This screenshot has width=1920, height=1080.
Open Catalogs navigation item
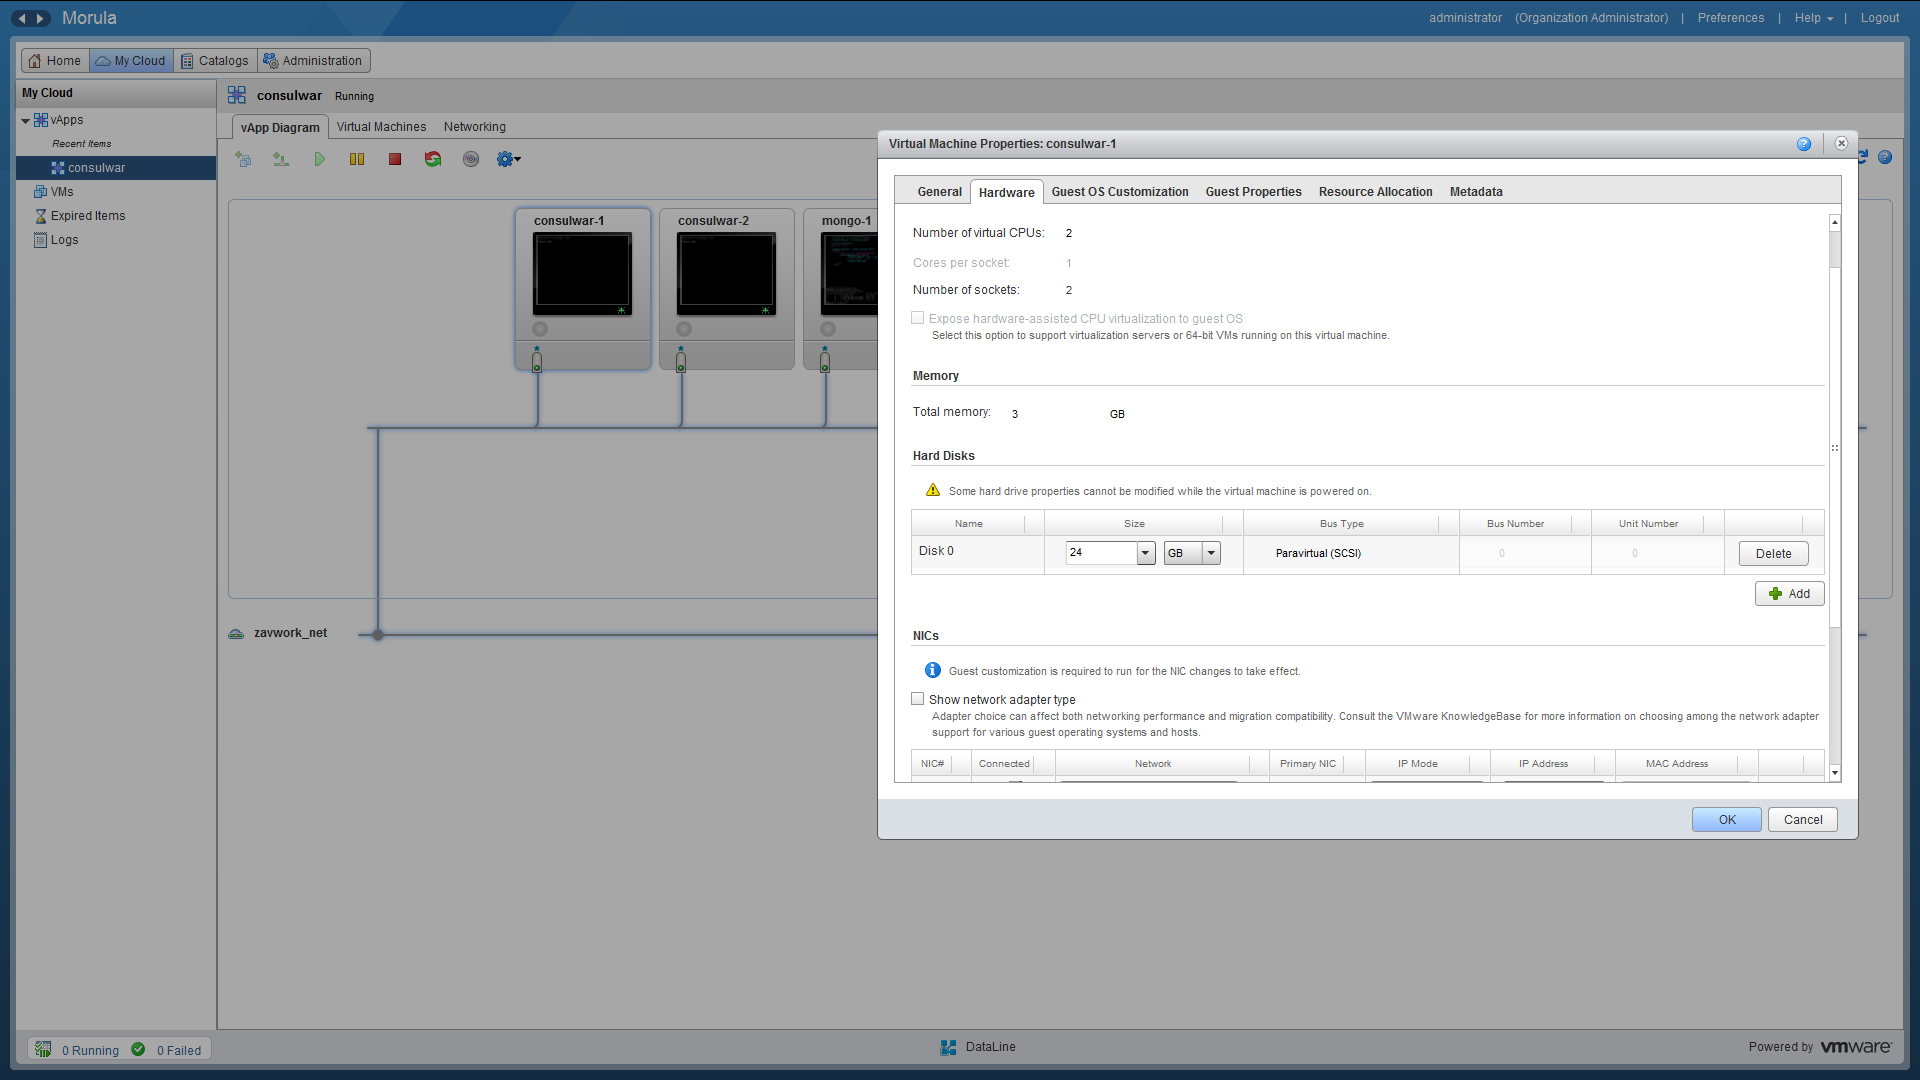tap(215, 61)
